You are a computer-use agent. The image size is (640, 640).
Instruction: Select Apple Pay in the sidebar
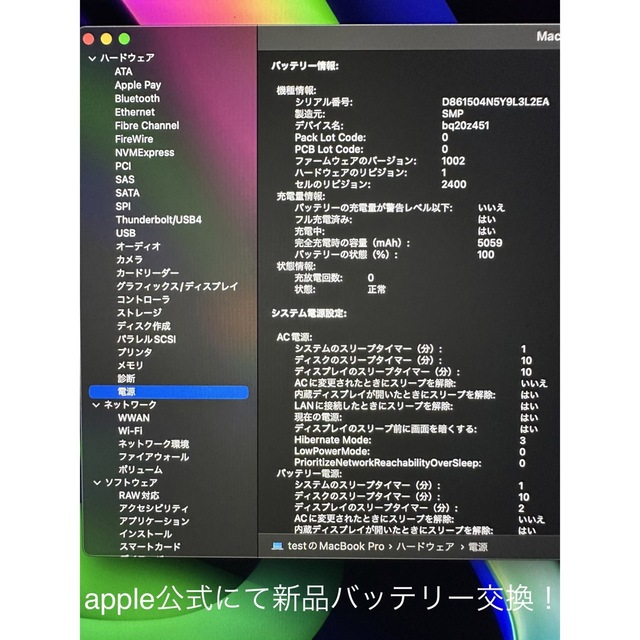138,85
